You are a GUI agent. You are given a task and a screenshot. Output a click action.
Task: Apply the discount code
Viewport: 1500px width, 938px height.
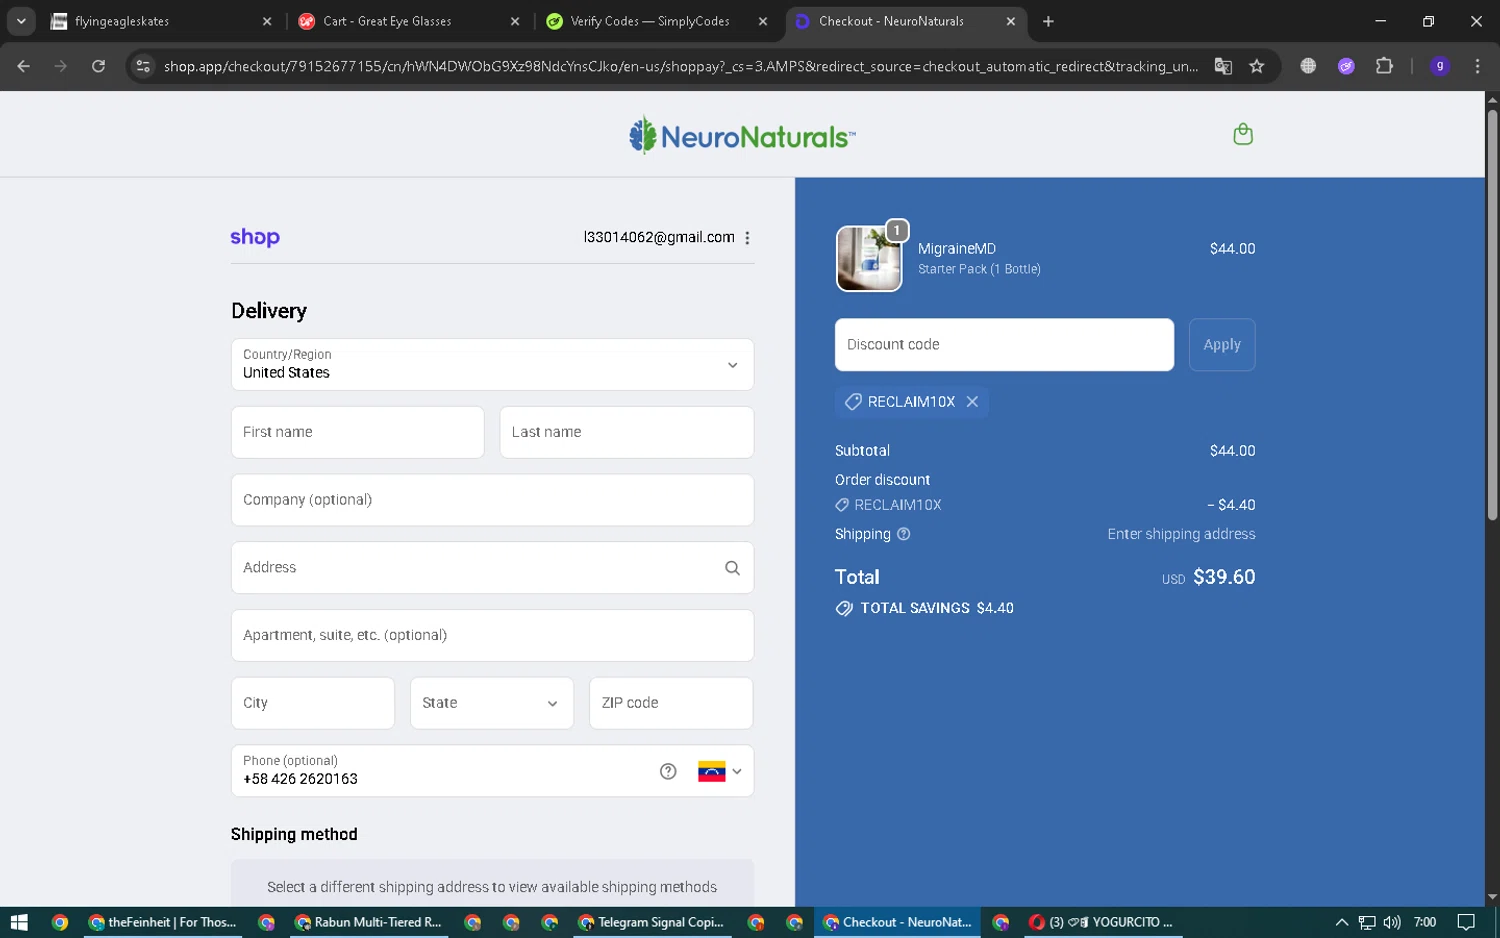(1222, 345)
